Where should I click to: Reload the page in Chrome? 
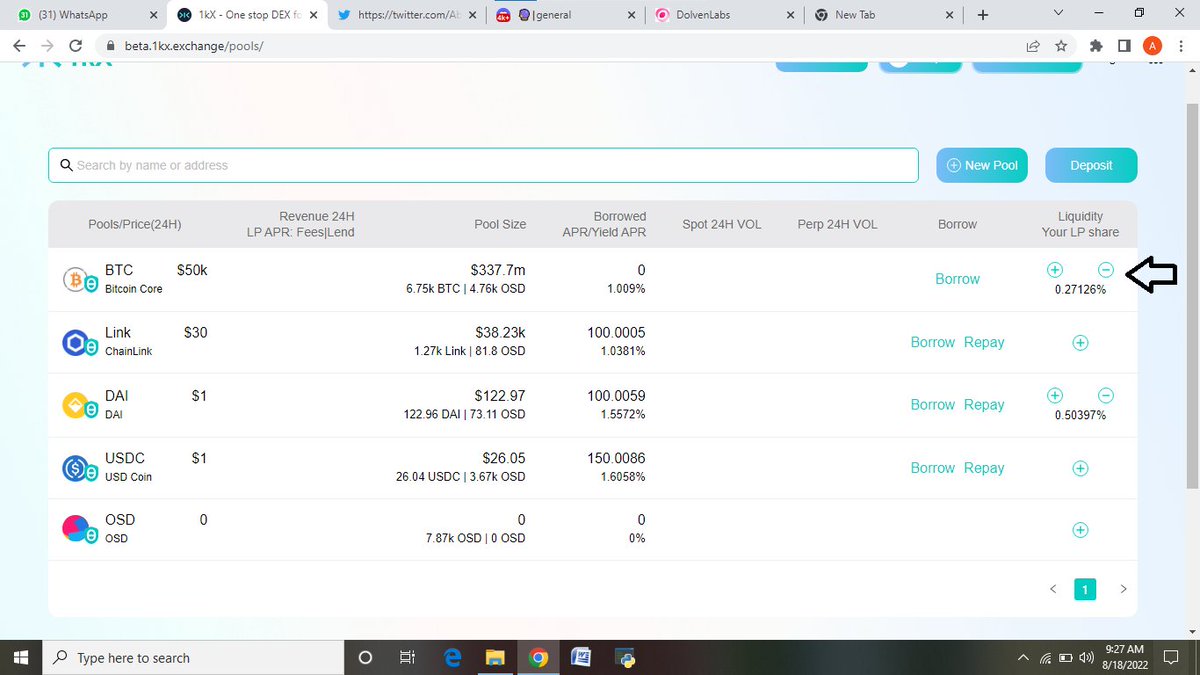coord(75,45)
